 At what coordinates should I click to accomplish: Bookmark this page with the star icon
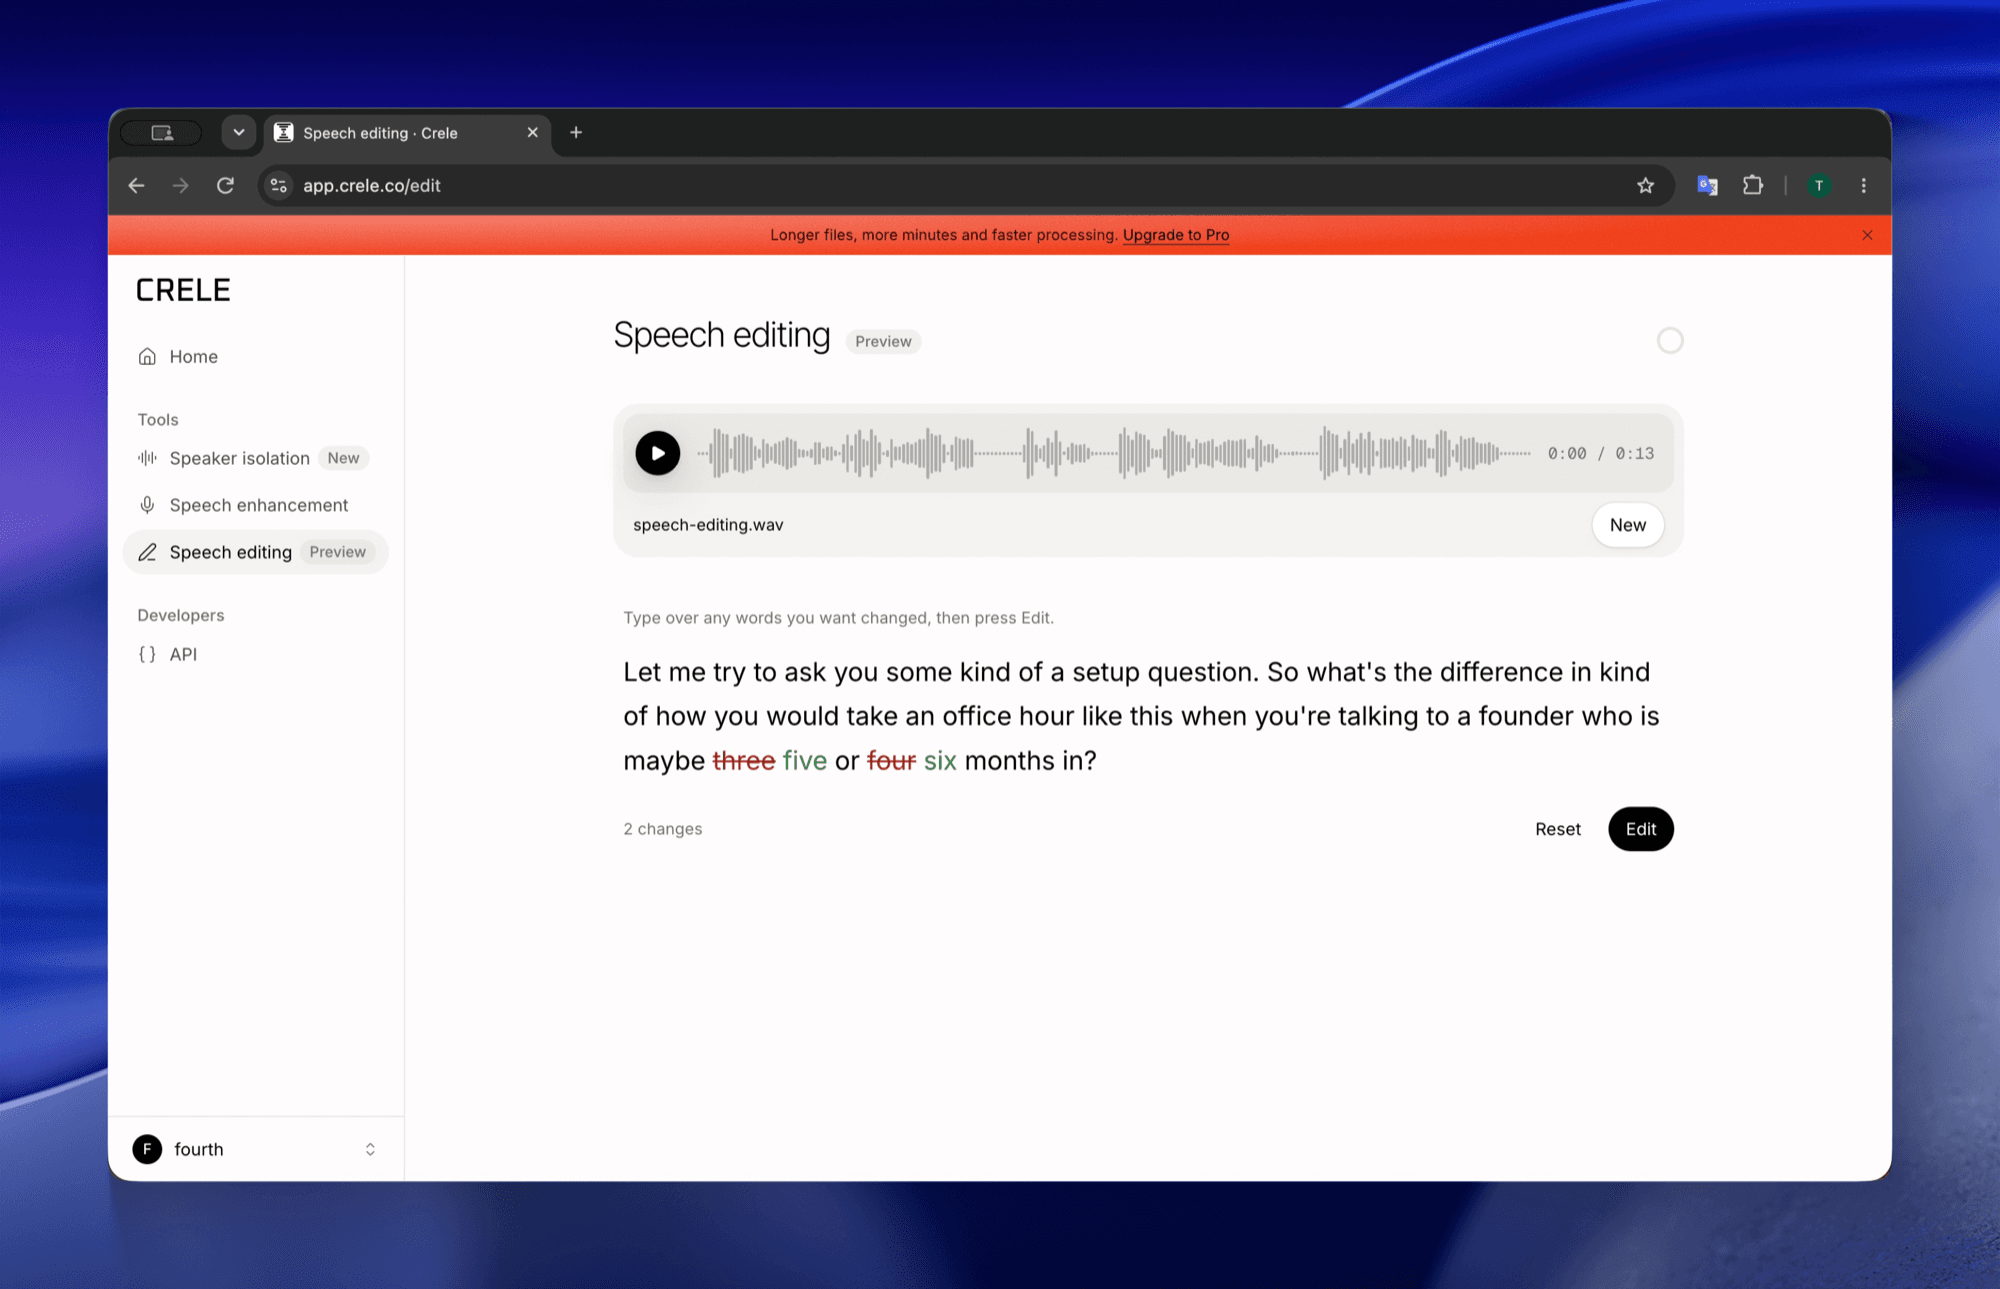click(x=1645, y=185)
